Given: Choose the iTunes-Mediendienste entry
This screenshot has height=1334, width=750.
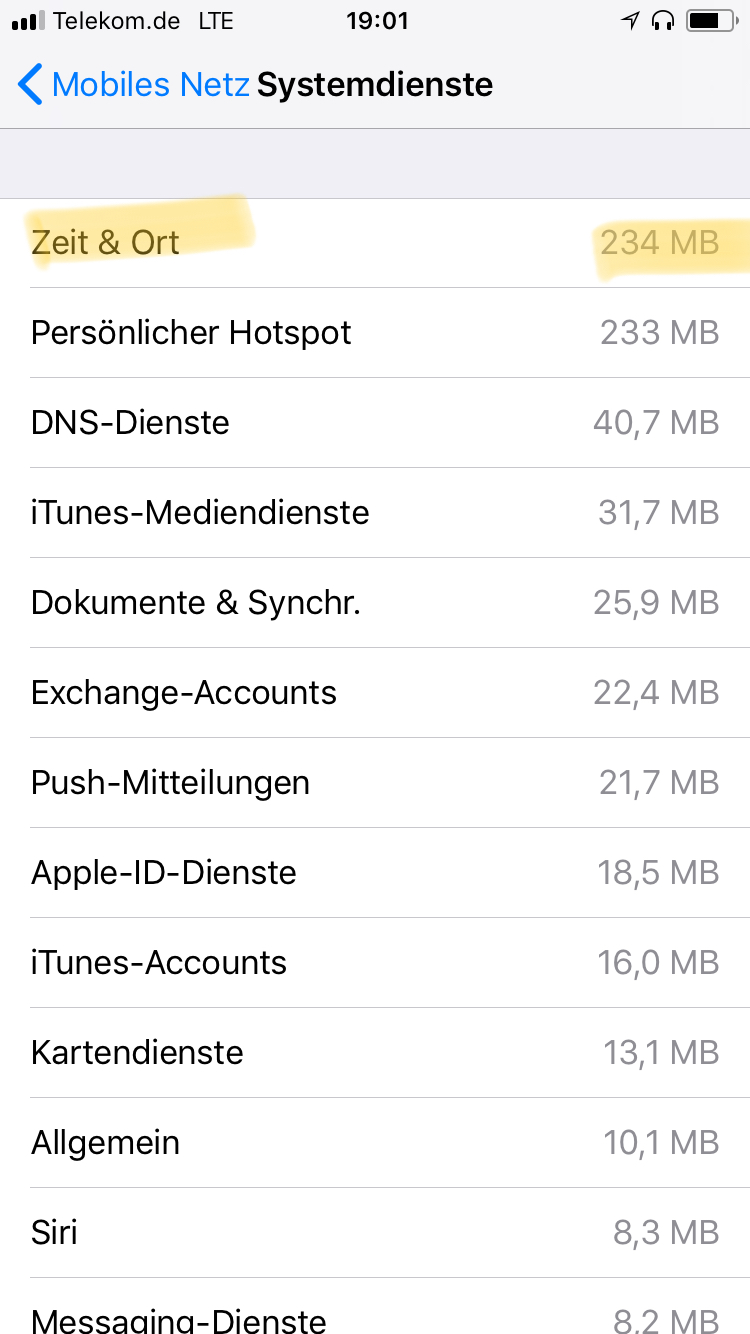Looking at the screenshot, I should coord(375,513).
